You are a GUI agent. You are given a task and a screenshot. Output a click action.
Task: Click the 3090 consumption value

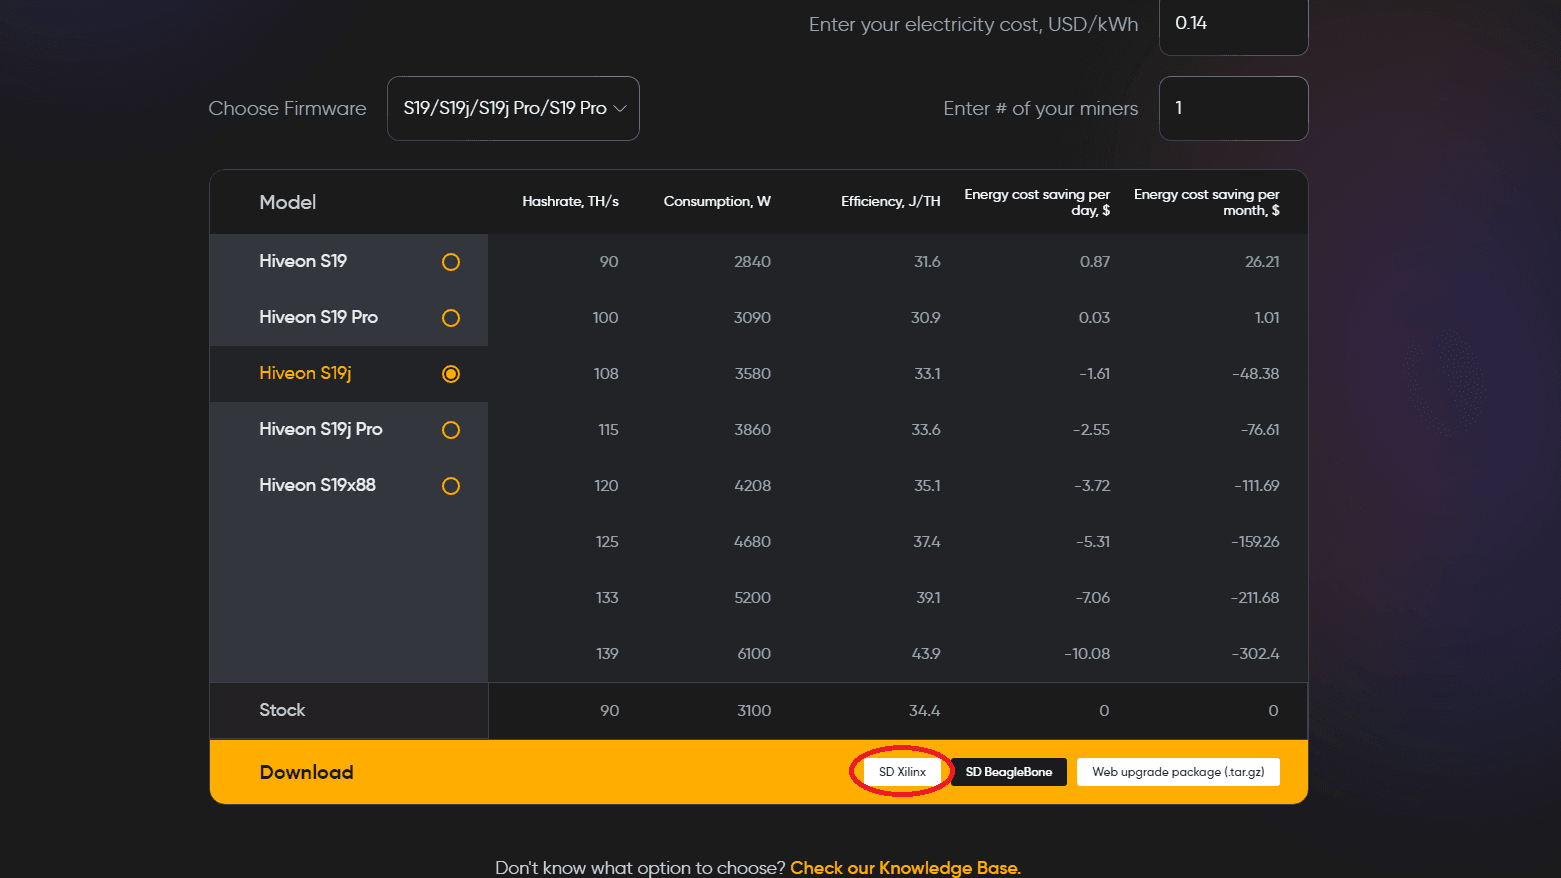tap(752, 317)
